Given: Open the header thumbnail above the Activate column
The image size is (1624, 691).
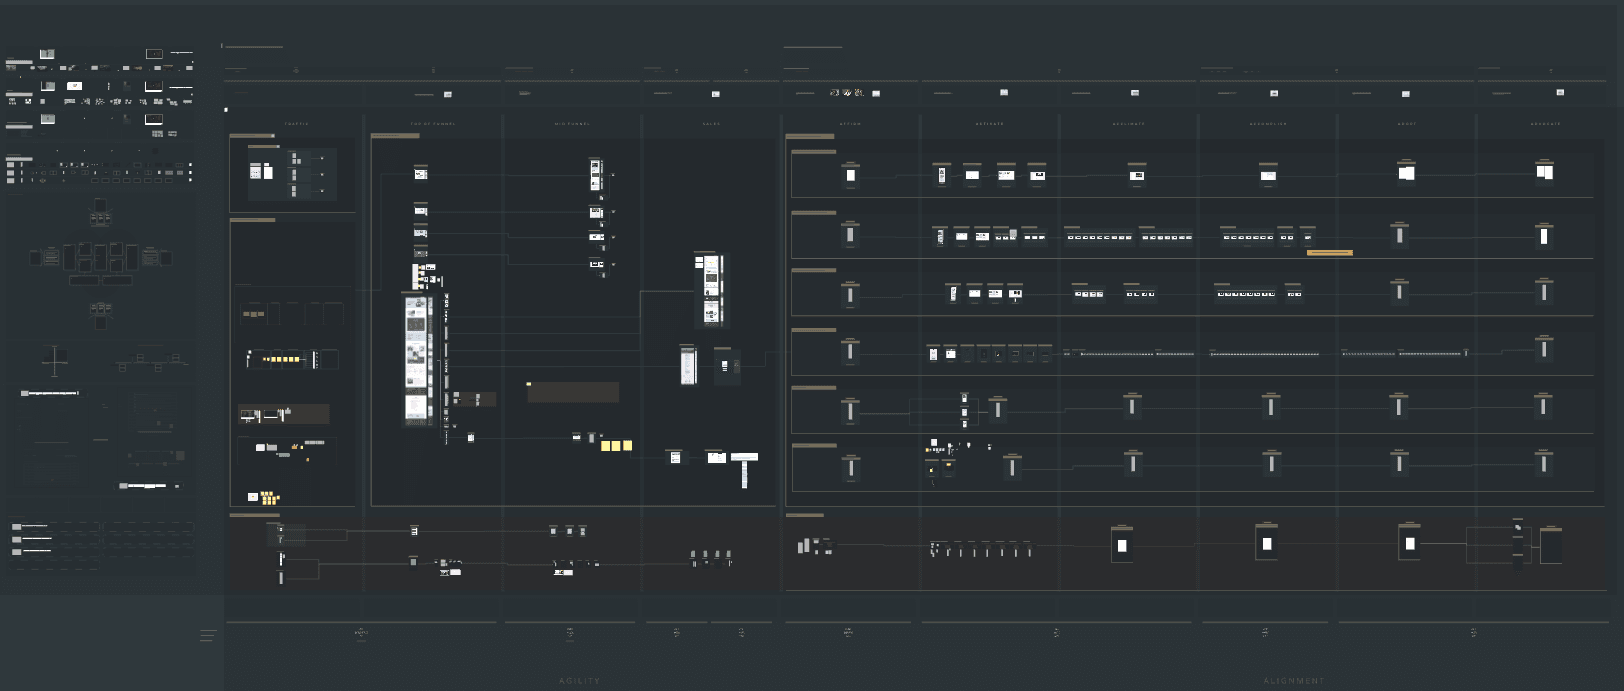Looking at the screenshot, I should pos(1004,92).
